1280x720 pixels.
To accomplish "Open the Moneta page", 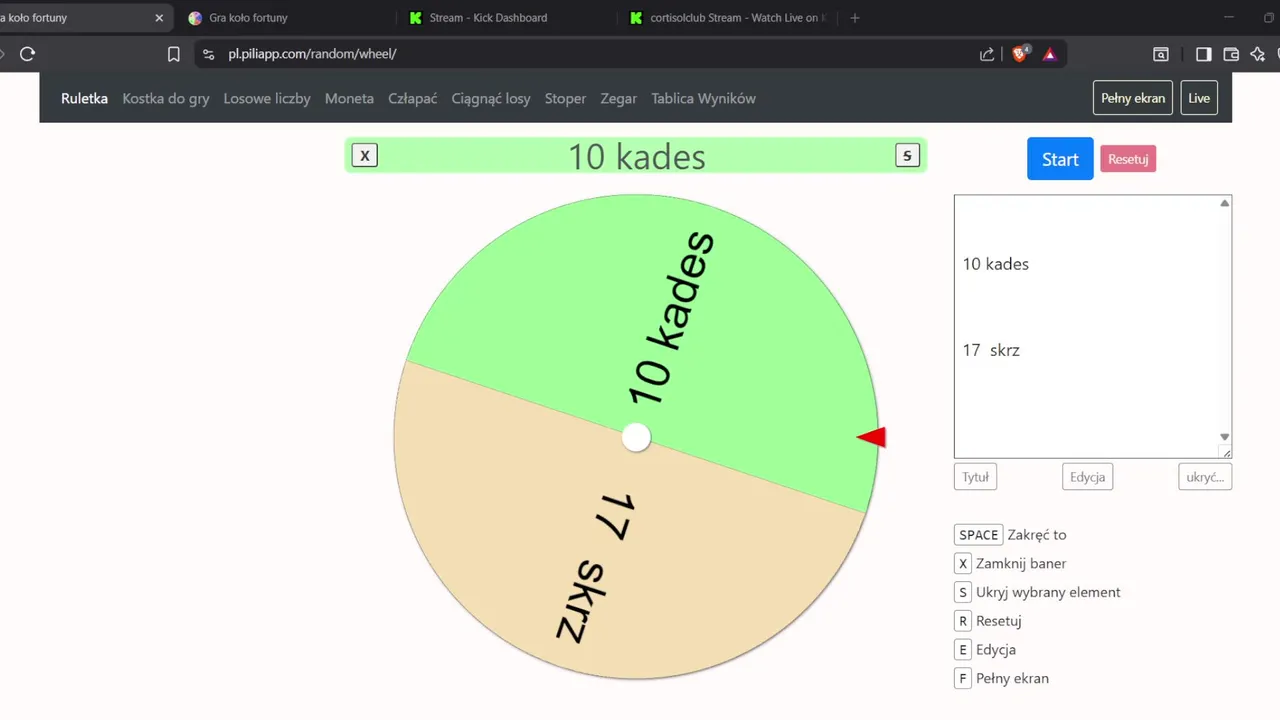I will tap(349, 98).
